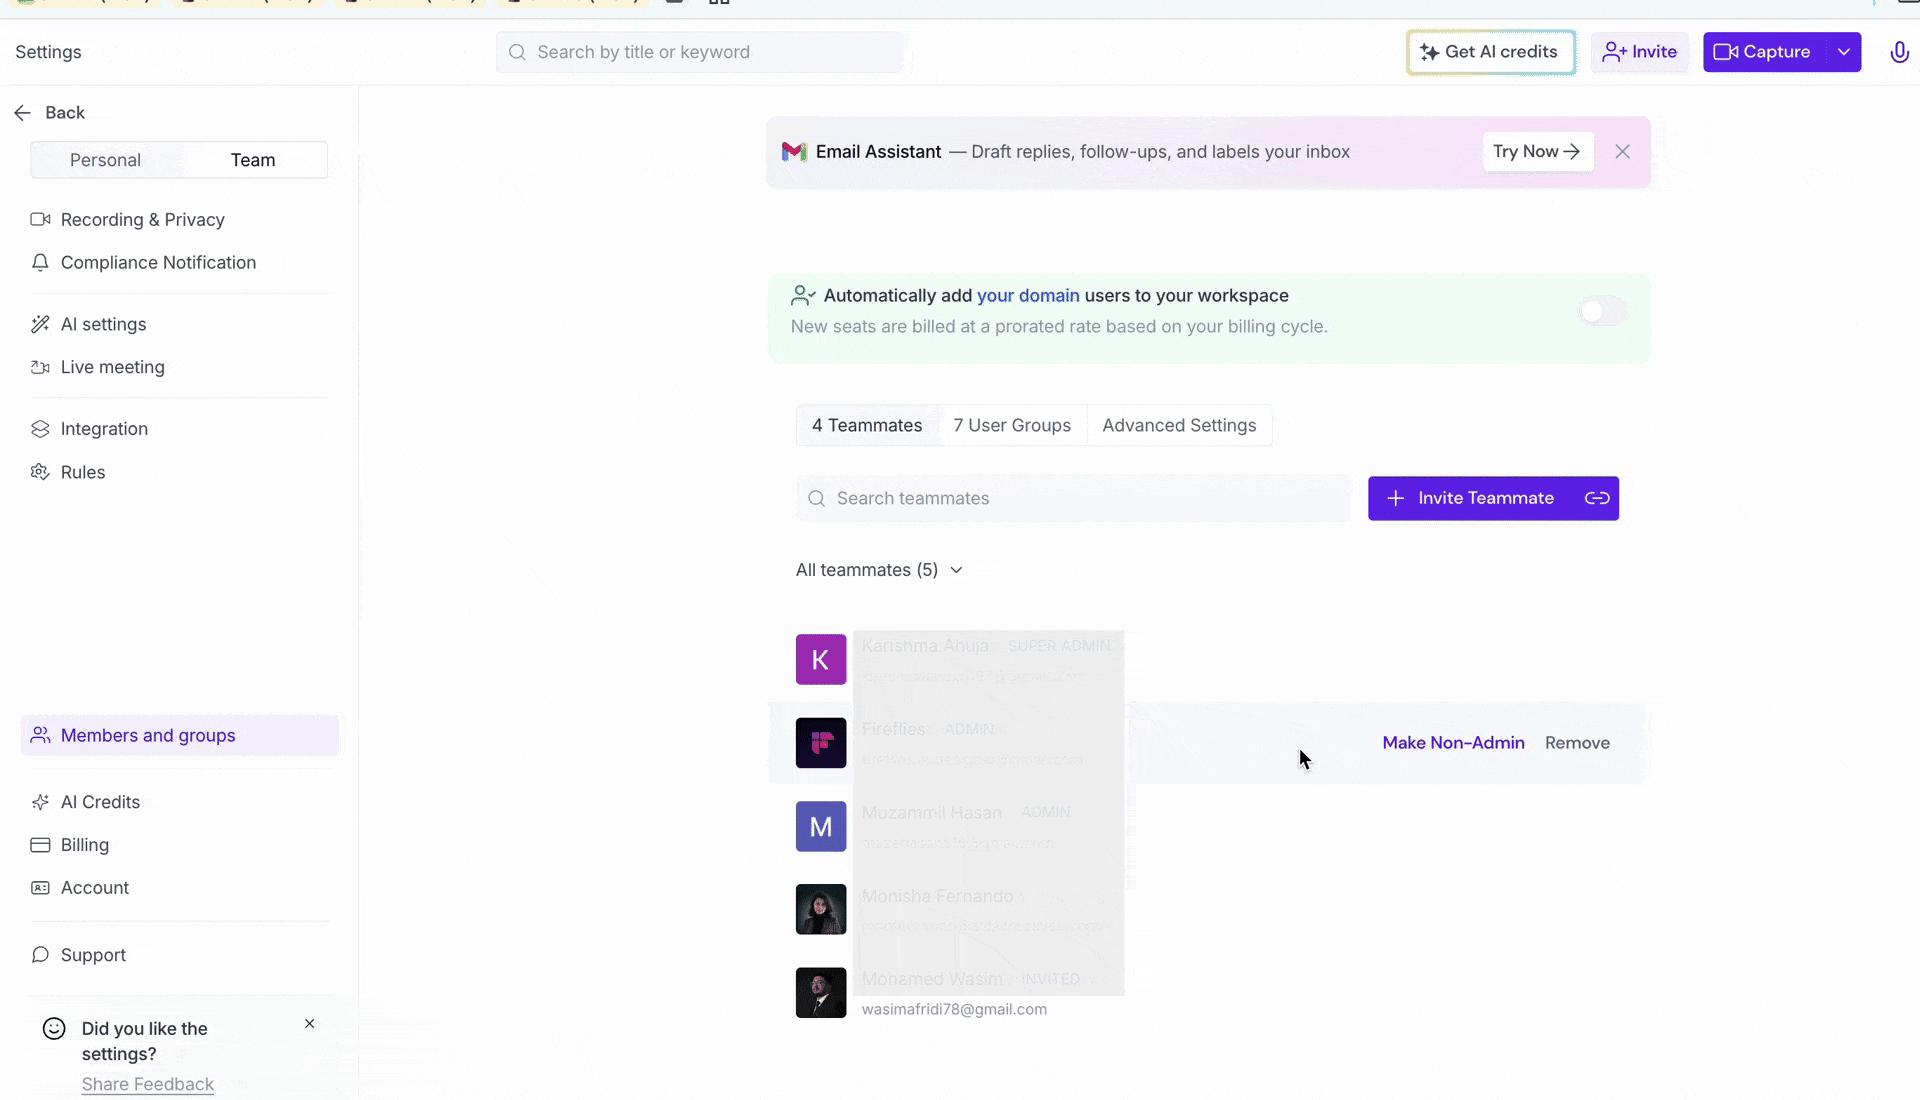This screenshot has width=1920, height=1100.
Task: Open the Rules settings
Action: [x=83, y=471]
